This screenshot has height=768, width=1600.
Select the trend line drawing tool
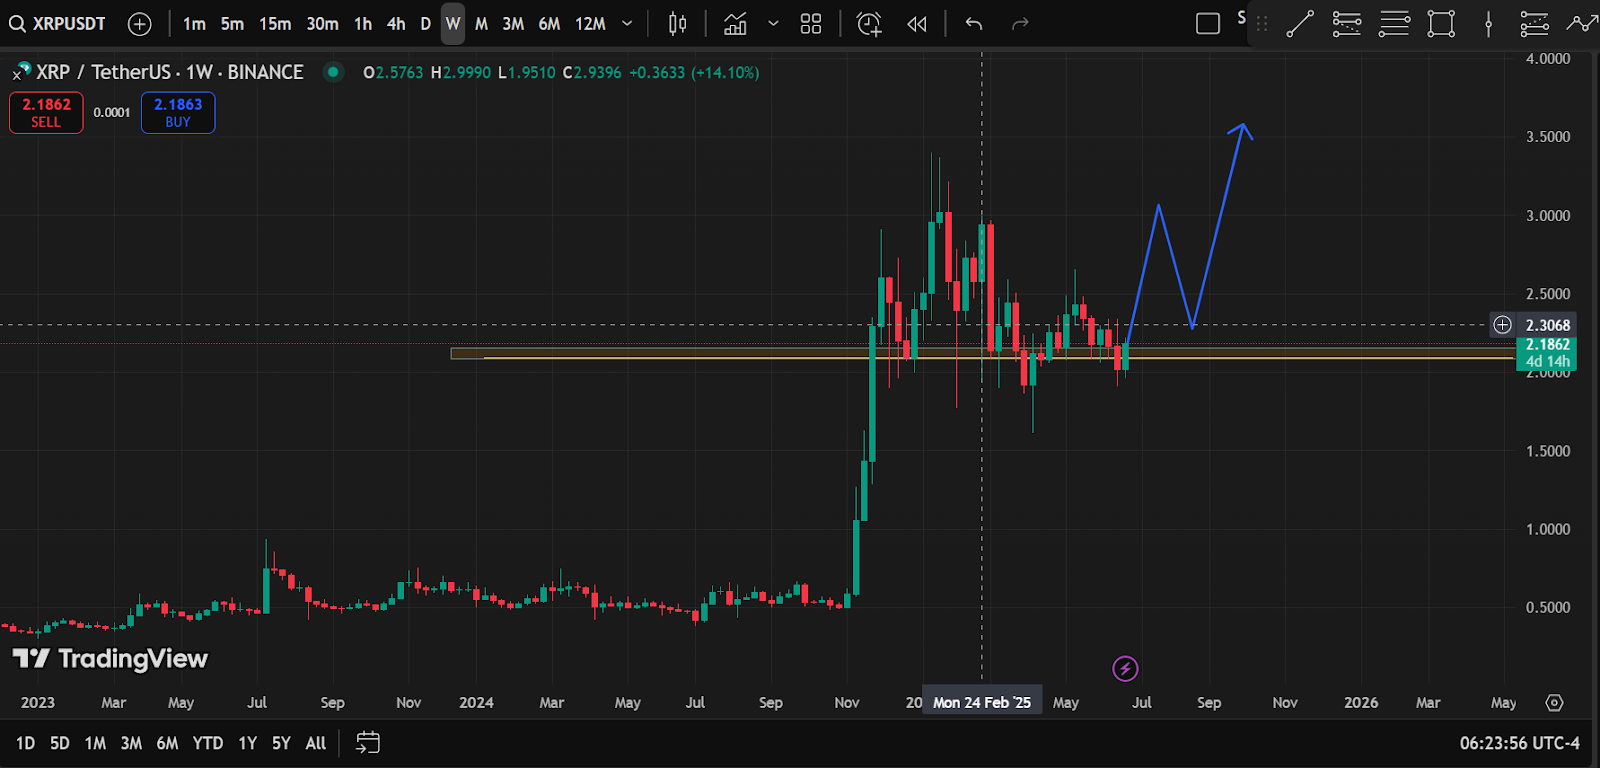[1299, 24]
